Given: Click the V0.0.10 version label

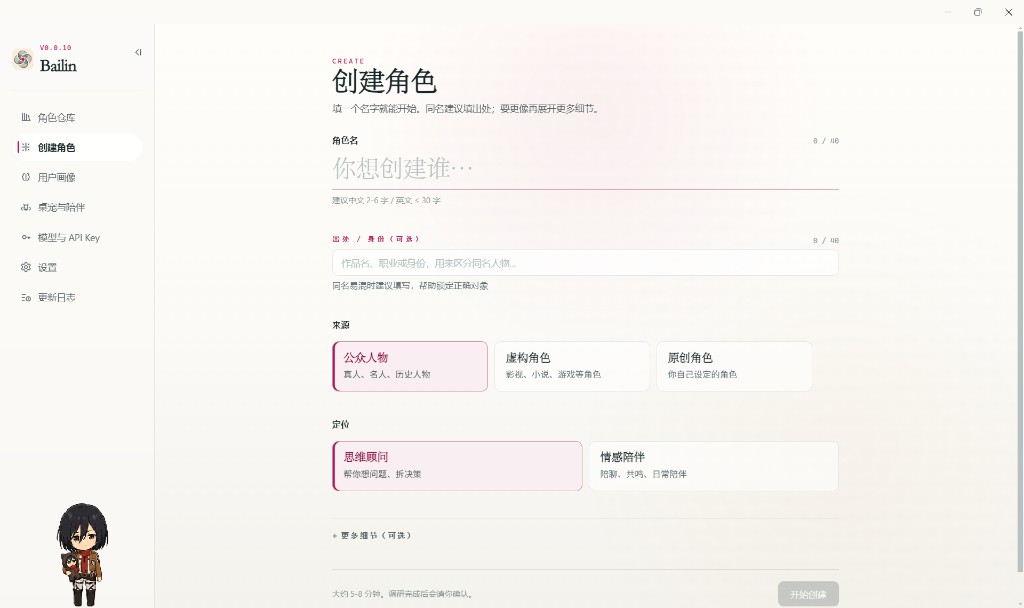Looking at the screenshot, I should (56, 48).
